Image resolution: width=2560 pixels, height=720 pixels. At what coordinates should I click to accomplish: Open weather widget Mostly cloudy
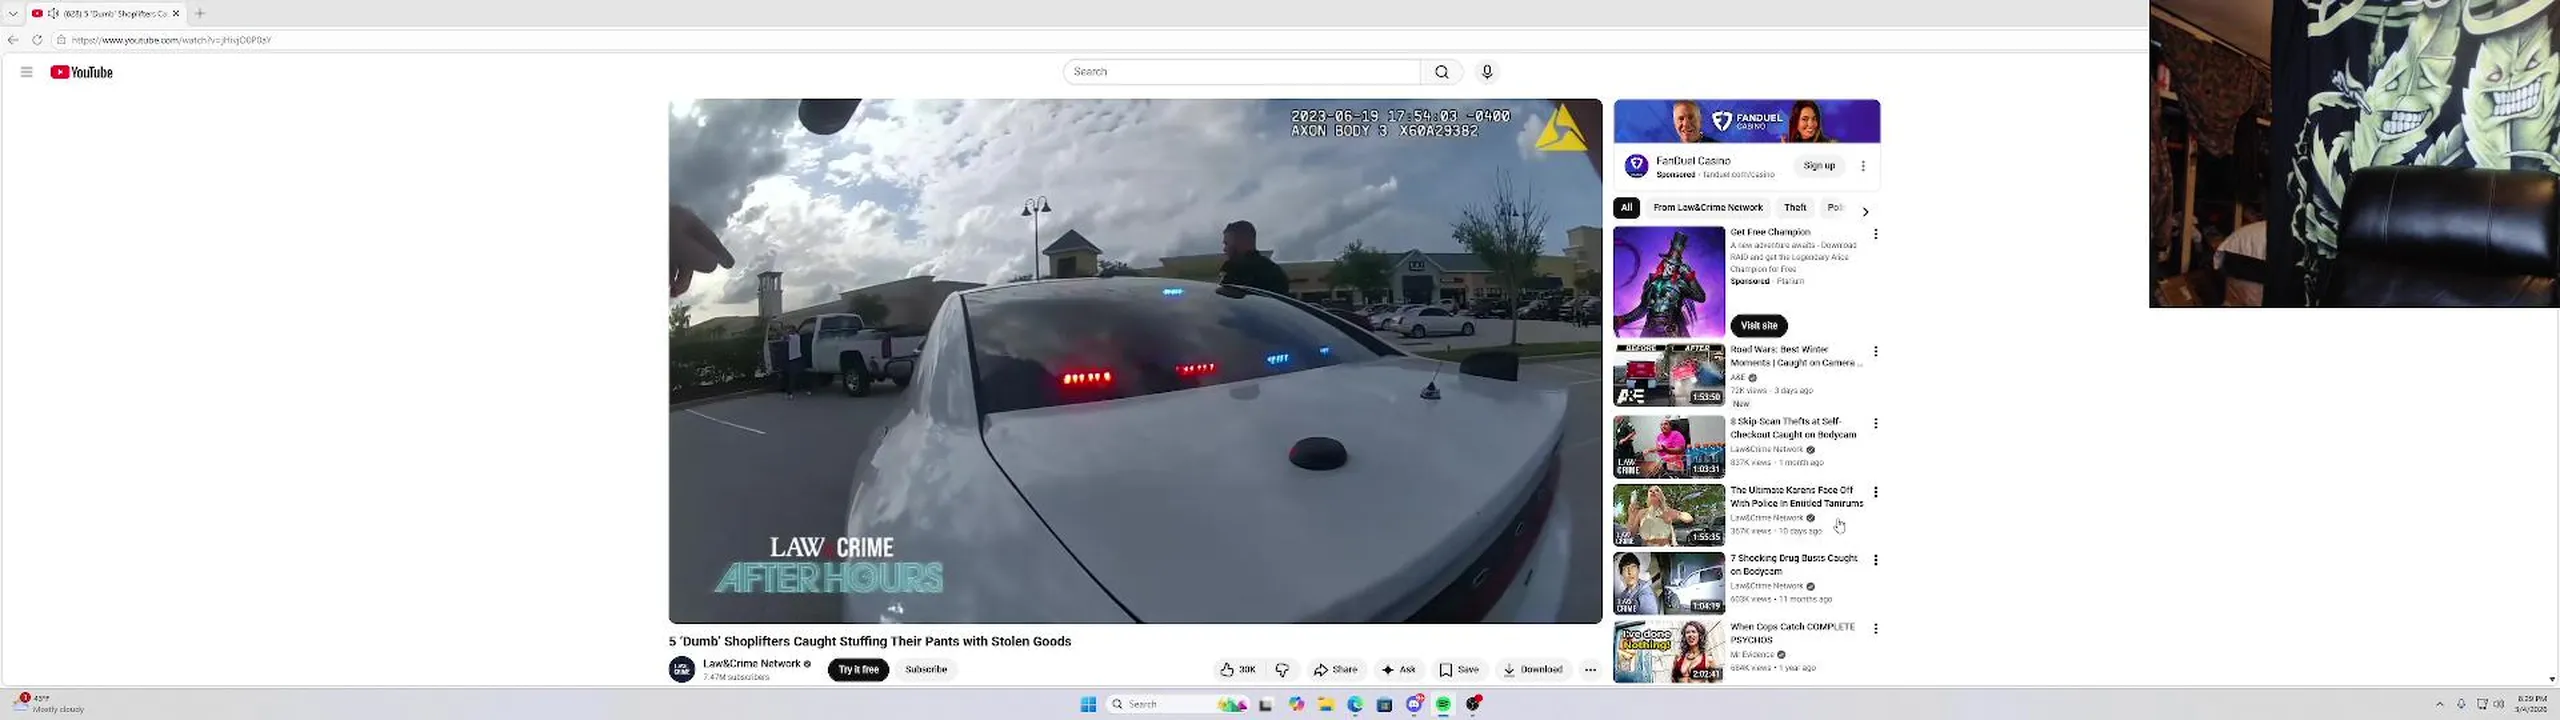pyautogui.click(x=50, y=704)
